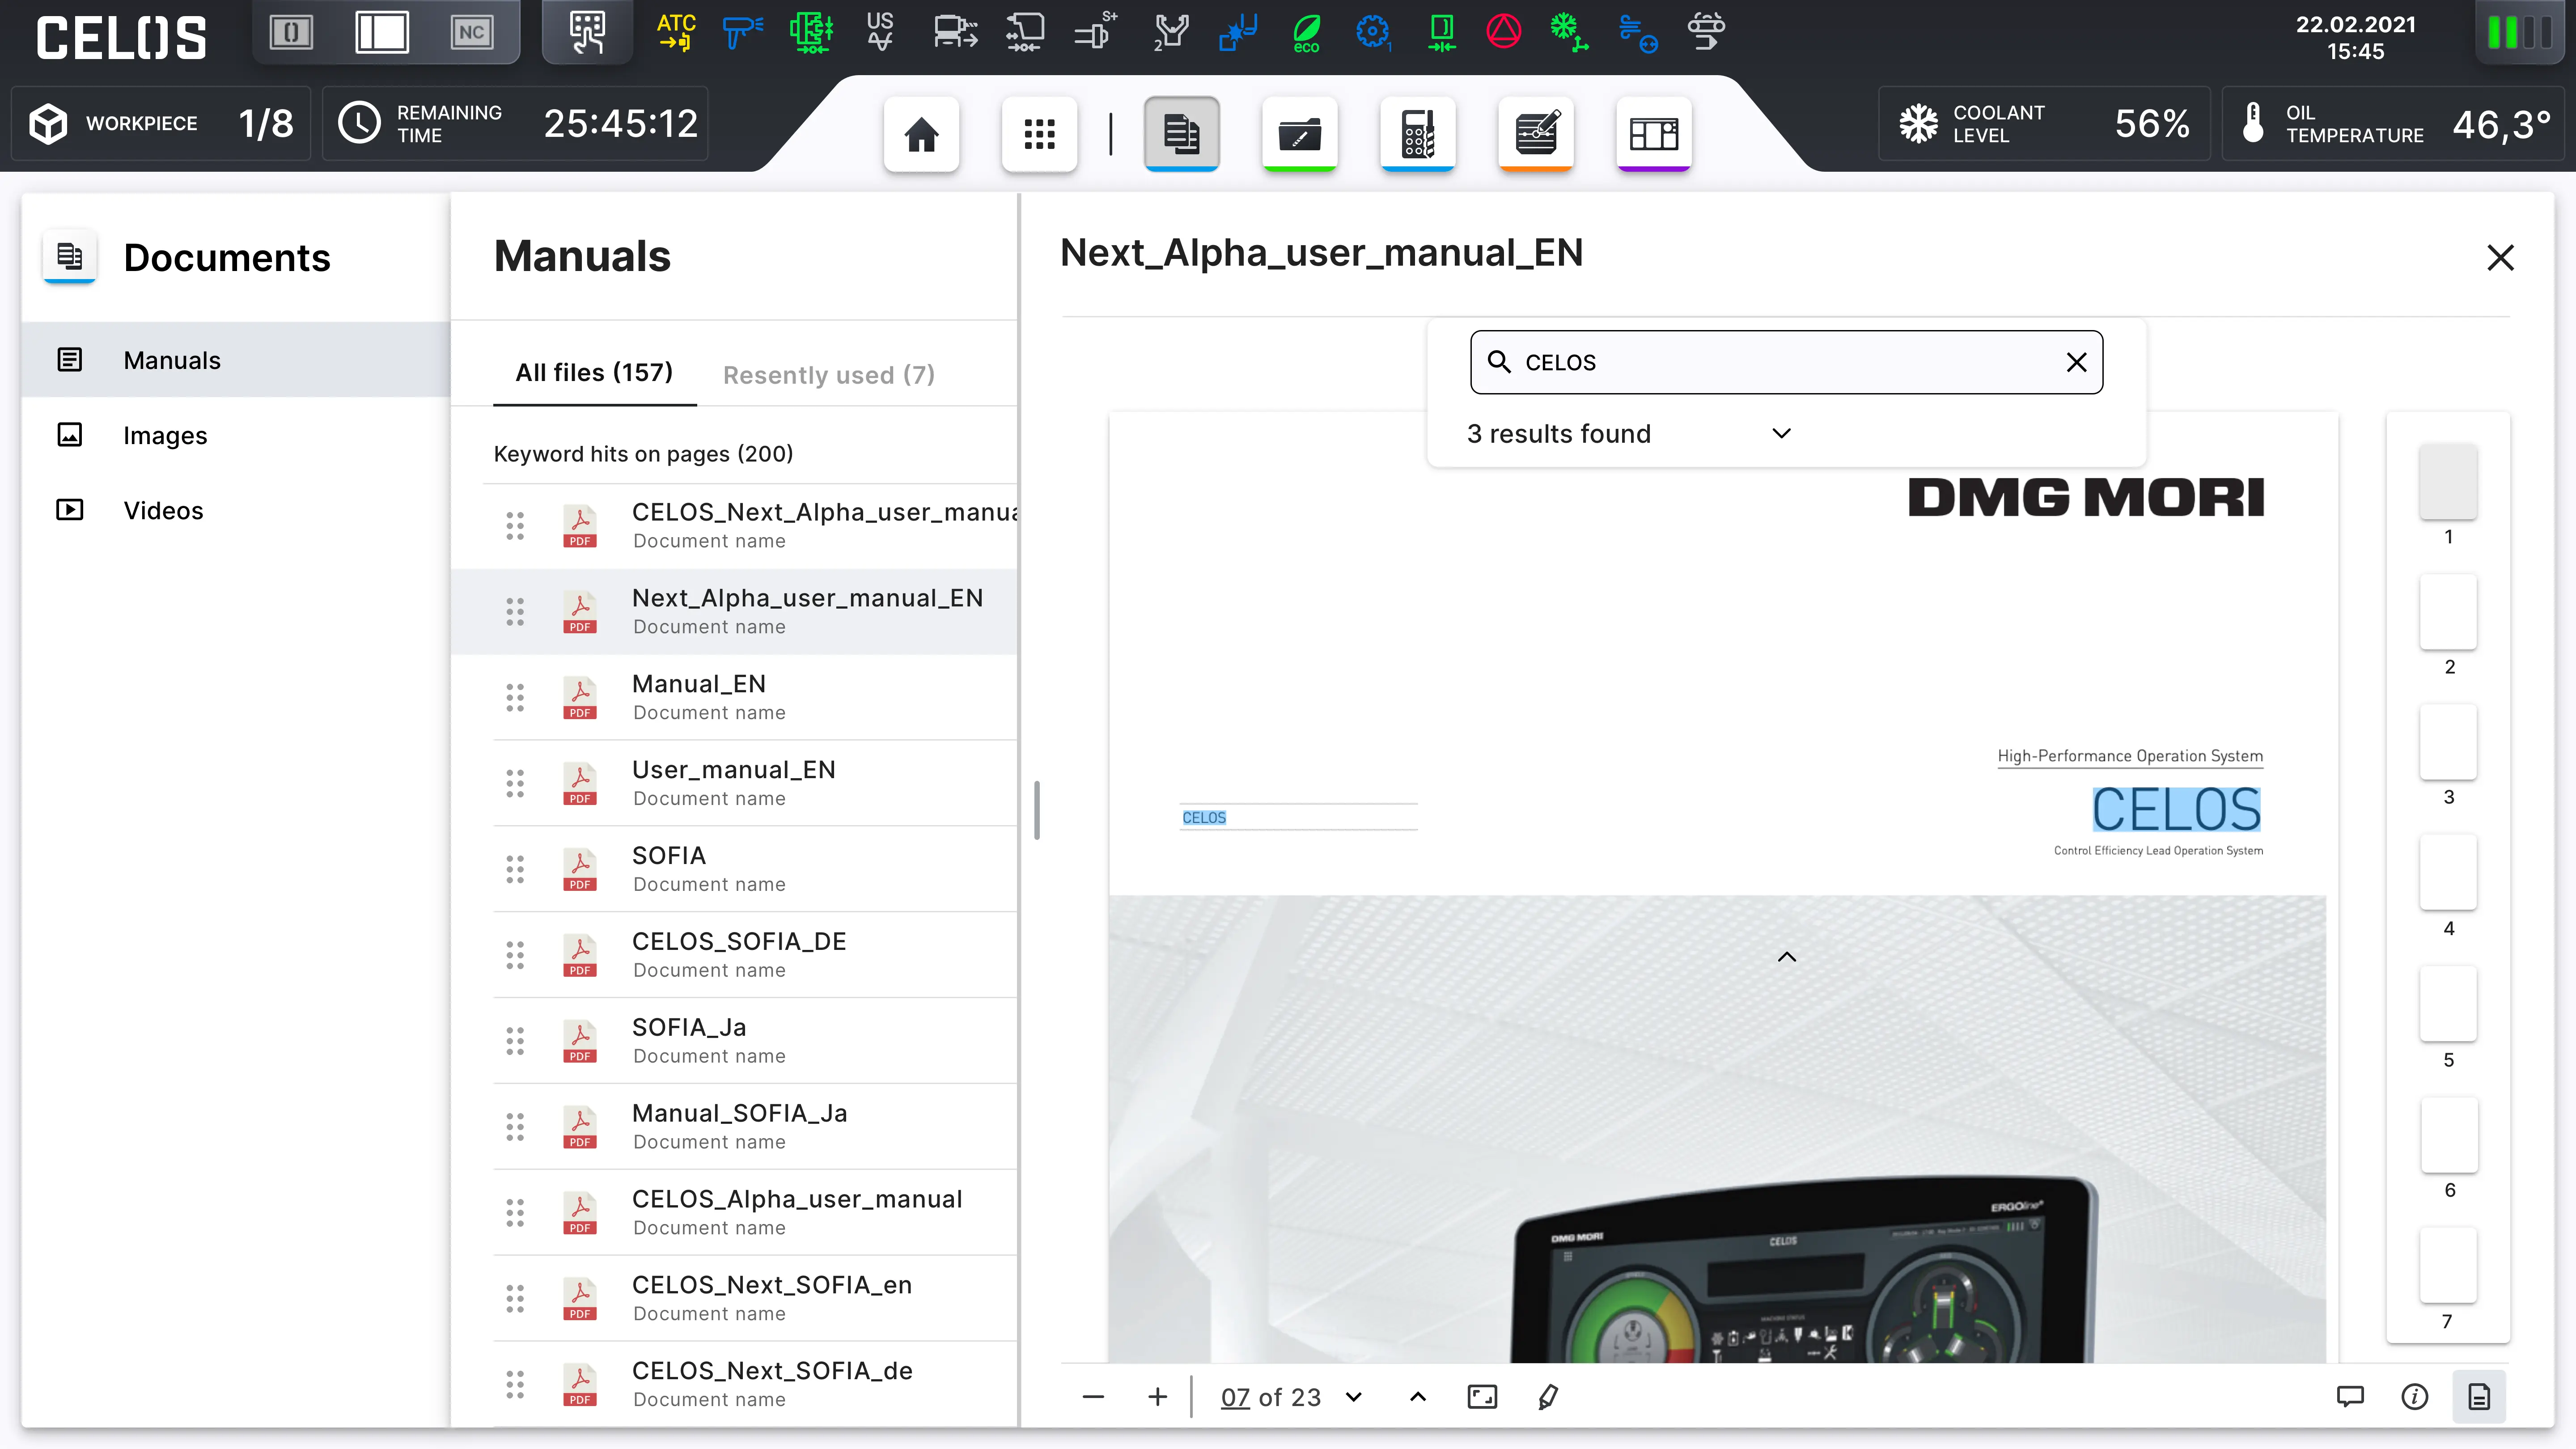Zoom in with the plus button
This screenshot has height=1449, width=2576.
point(1157,1397)
